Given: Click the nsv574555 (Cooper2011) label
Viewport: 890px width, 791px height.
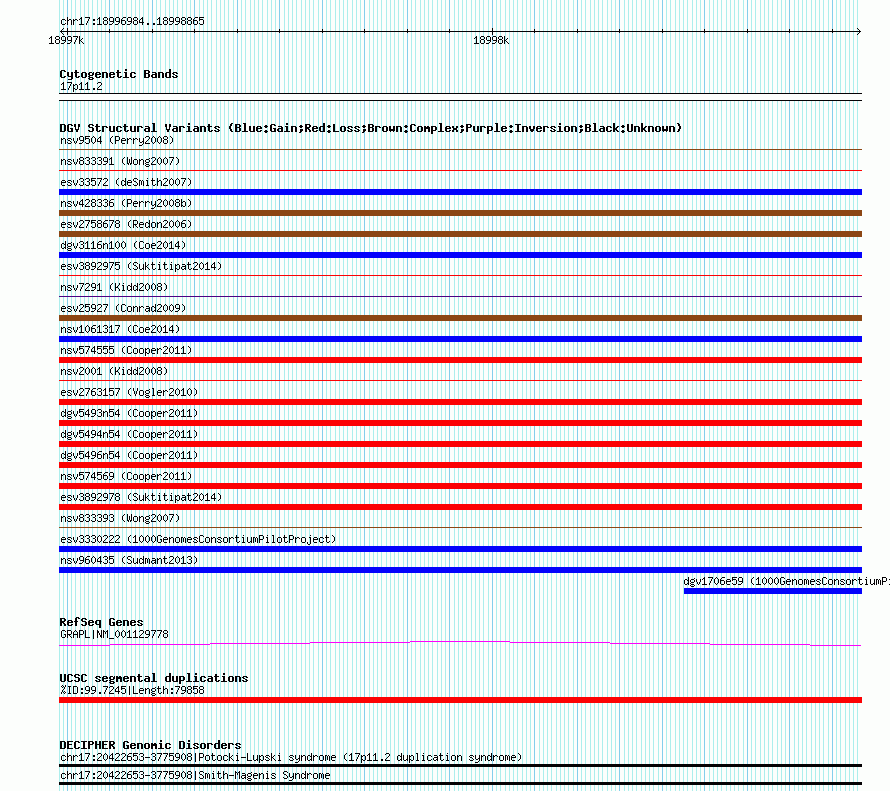Looking at the screenshot, I should click(126, 350).
